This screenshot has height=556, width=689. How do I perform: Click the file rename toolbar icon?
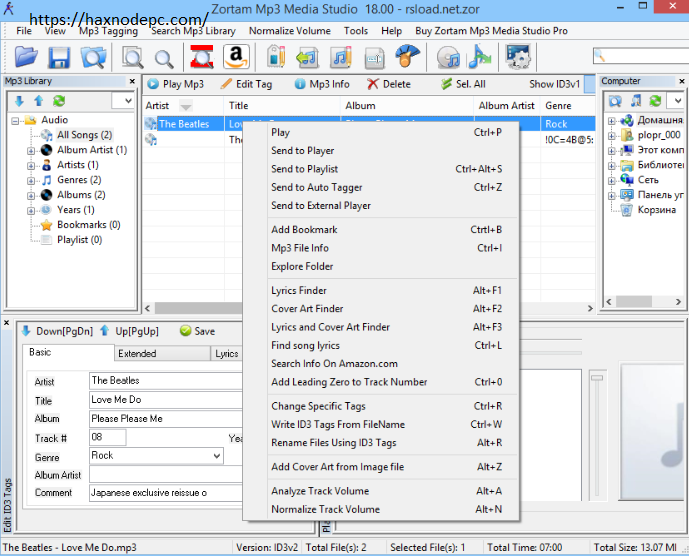click(374, 58)
